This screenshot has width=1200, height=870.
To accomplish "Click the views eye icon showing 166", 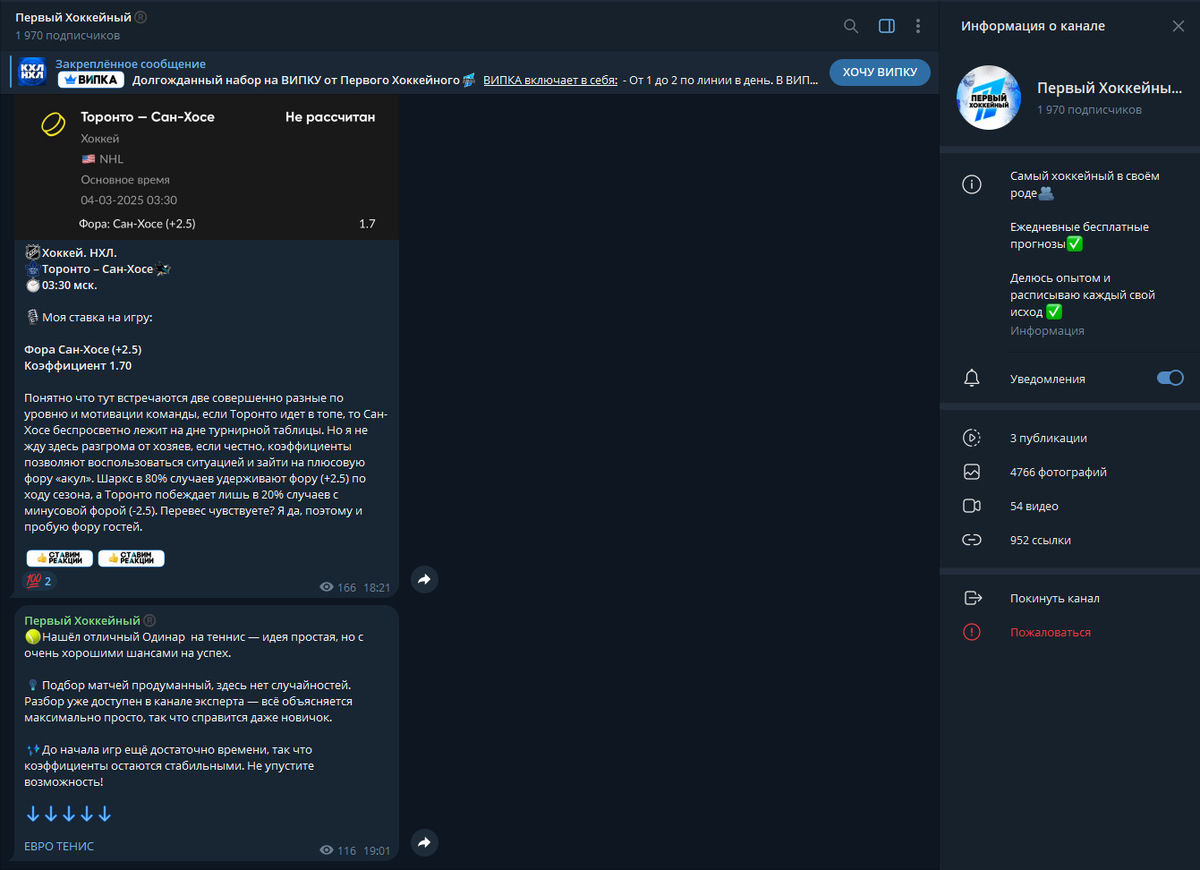I will point(326,587).
